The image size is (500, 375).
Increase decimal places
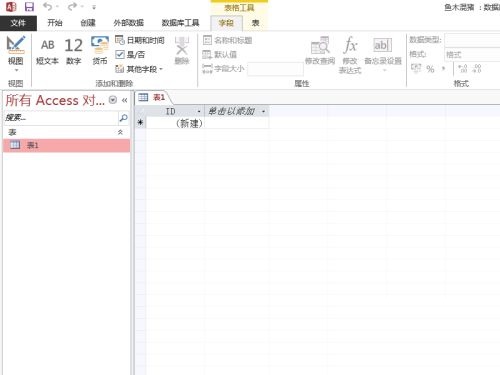462,69
